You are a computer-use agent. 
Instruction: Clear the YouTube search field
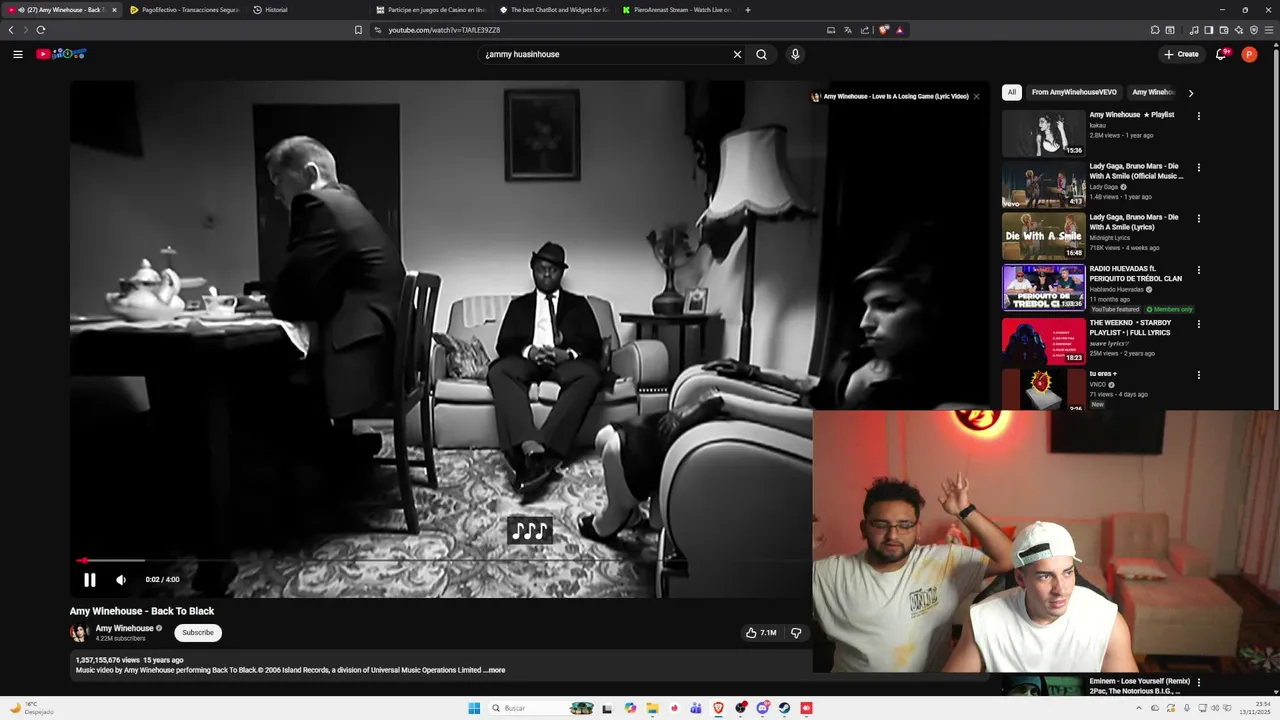click(x=737, y=54)
